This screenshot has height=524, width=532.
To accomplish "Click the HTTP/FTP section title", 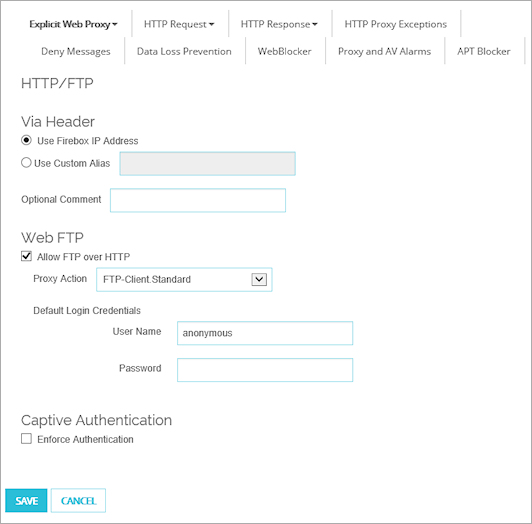I will point(57,83).
